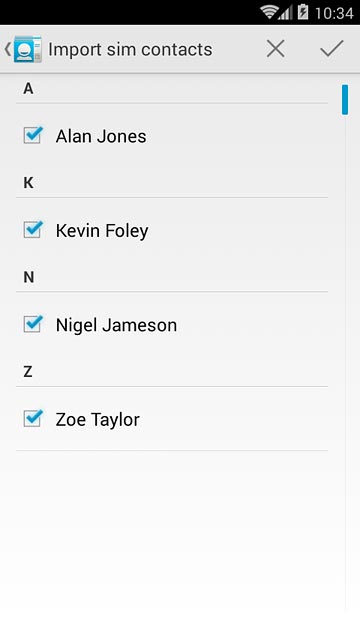Screen dimensions: 360x640
Task: Select the Kevin Foley contact name
Action: tap(102, 231)
